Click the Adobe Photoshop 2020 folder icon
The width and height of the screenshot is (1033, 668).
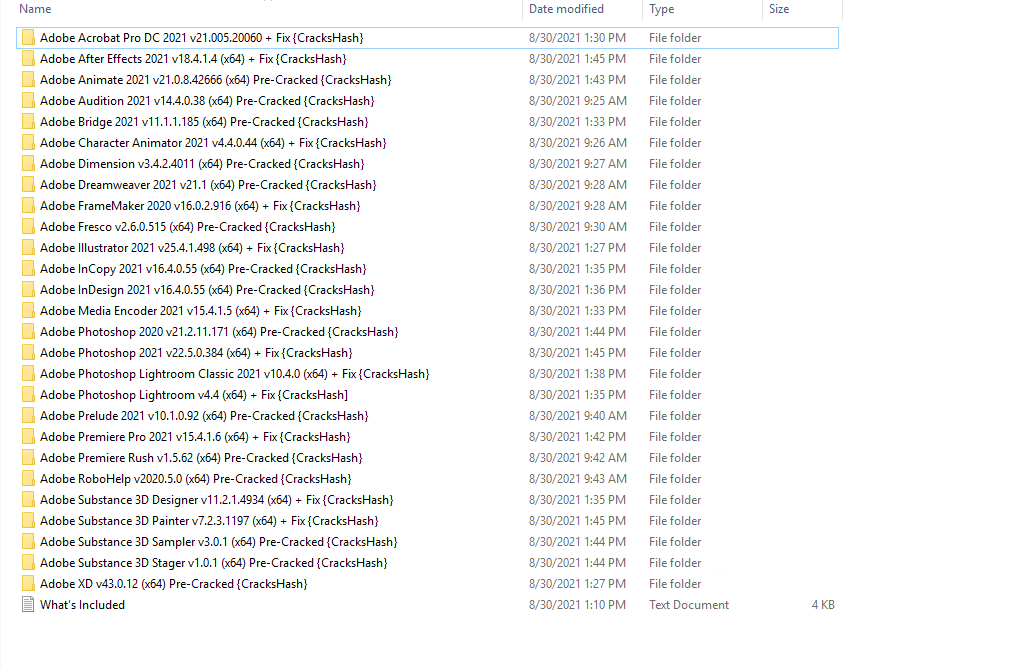click(x=28, y=332)
